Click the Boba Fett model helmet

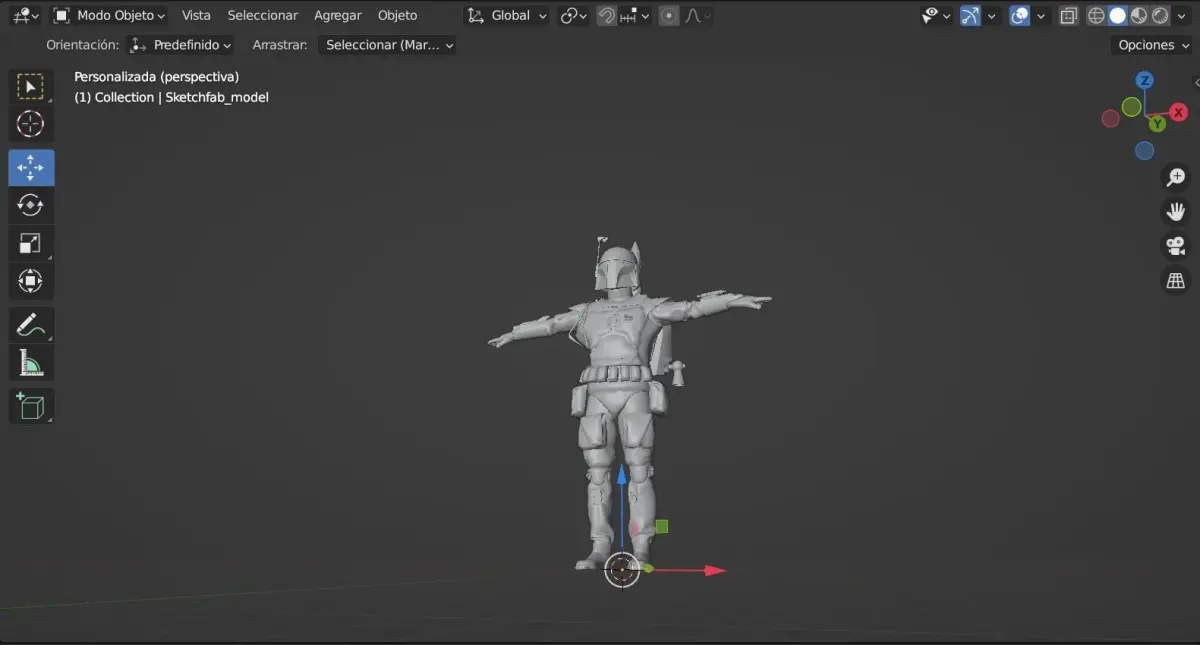(x=616, y=268)
